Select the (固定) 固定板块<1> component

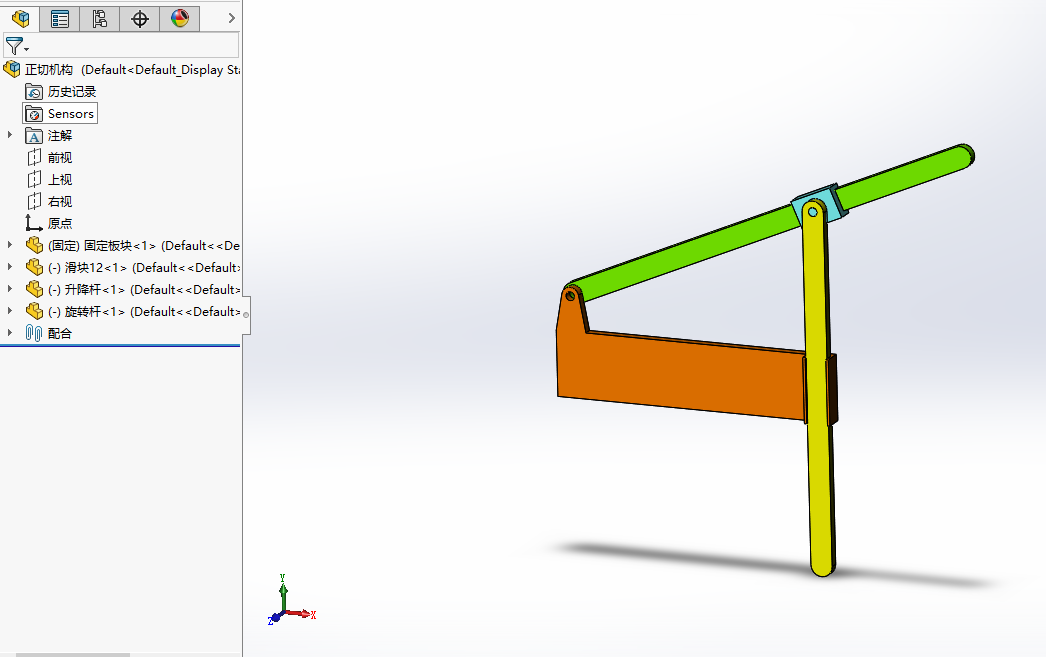pyautogui.click(x=143, y=245)
